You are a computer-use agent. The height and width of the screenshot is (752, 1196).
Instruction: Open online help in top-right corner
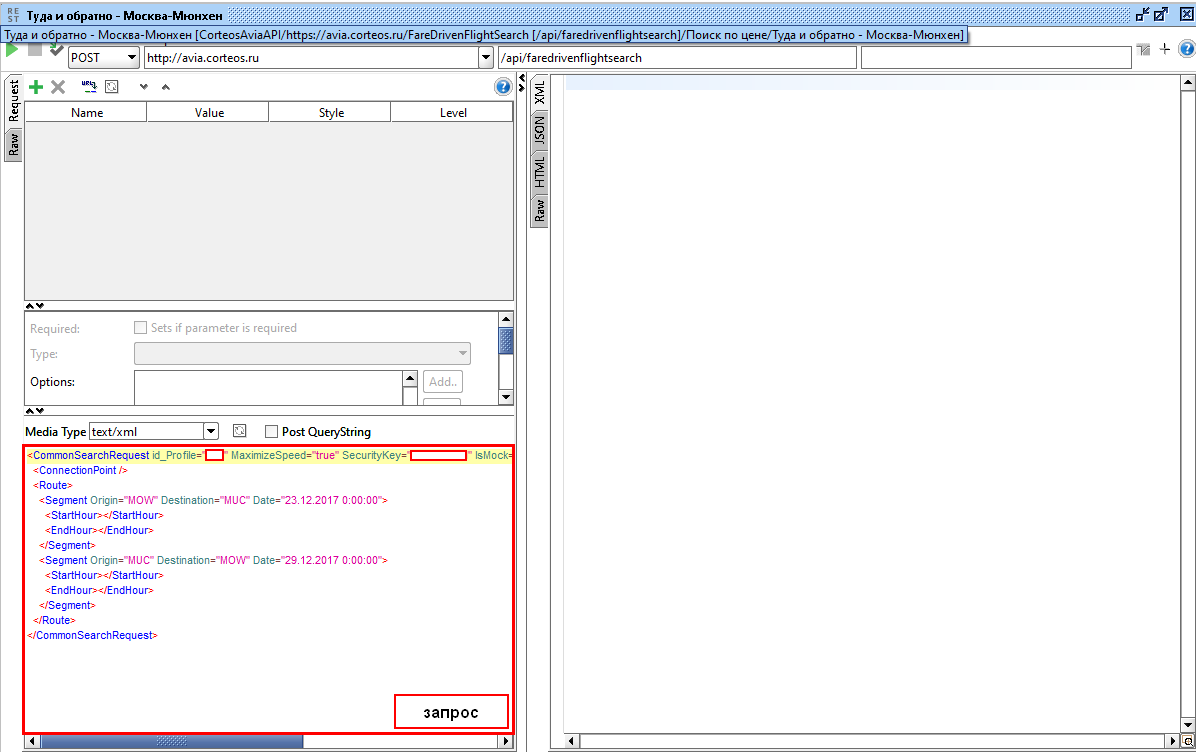point(1186,49)
